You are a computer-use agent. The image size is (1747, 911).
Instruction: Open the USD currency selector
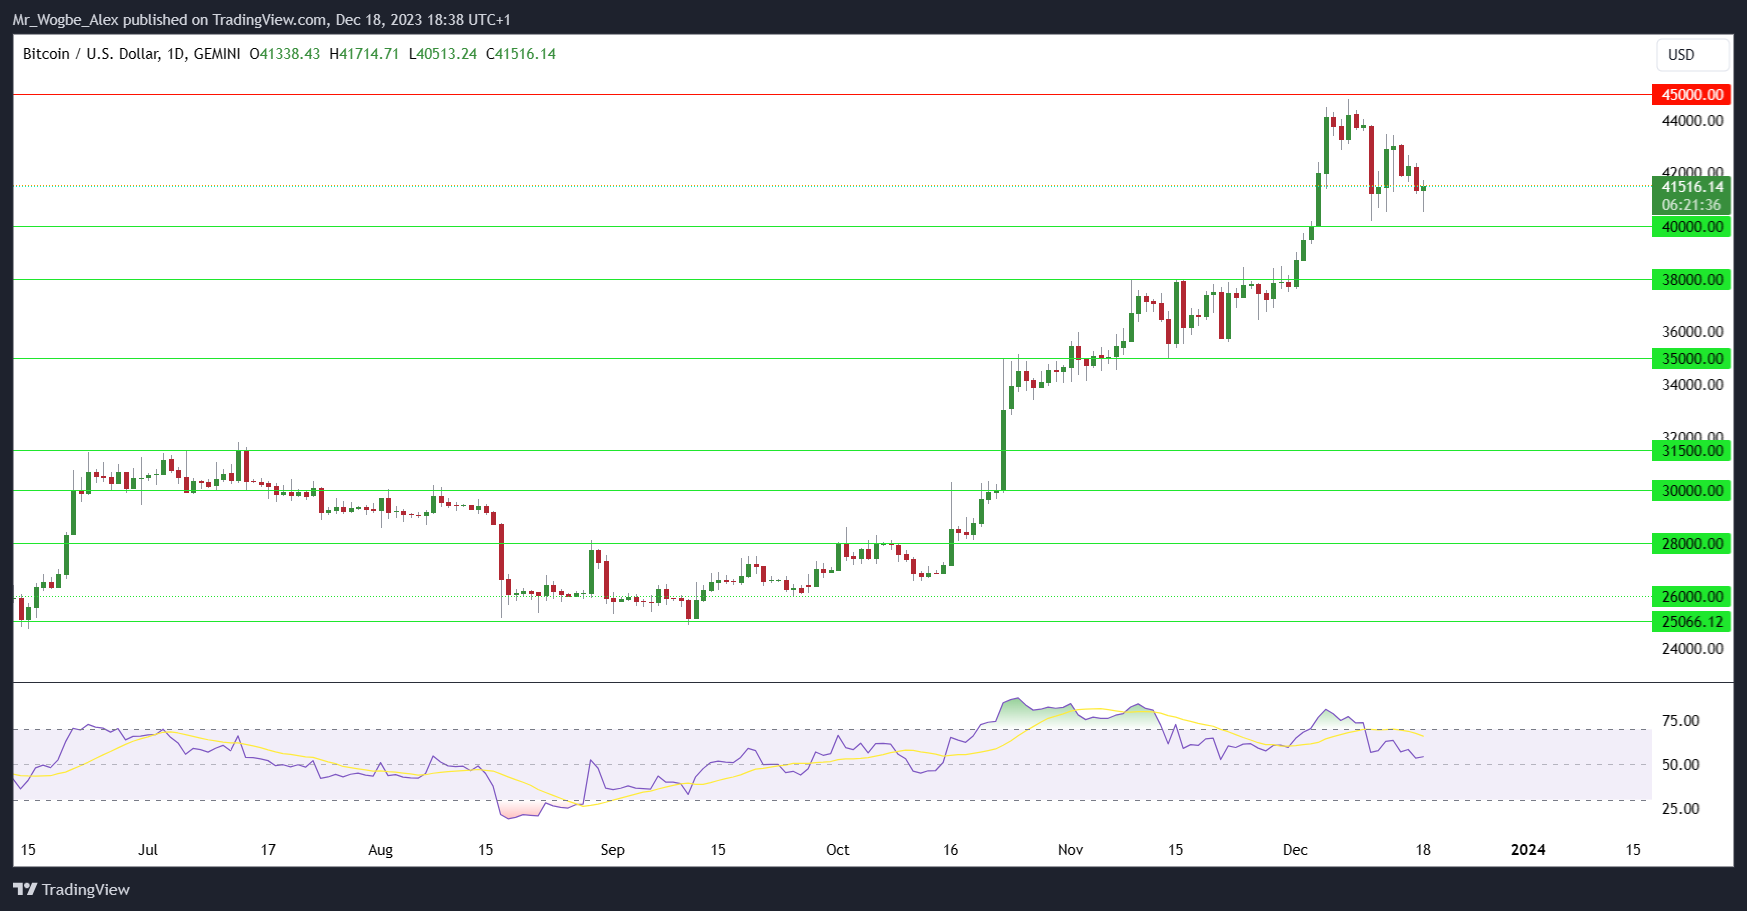coord(1692,55)
